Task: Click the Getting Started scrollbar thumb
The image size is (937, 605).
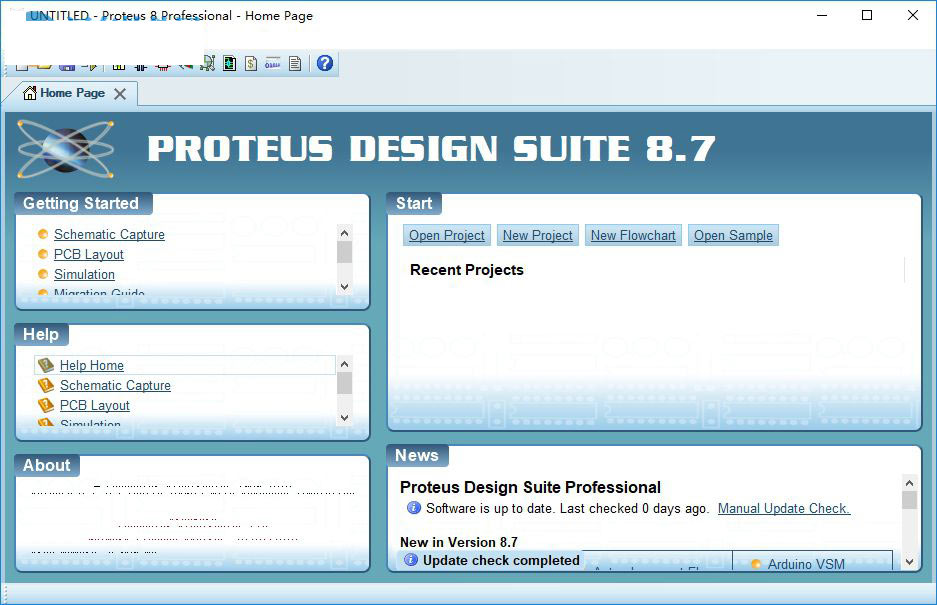Action: coord(344,252)
